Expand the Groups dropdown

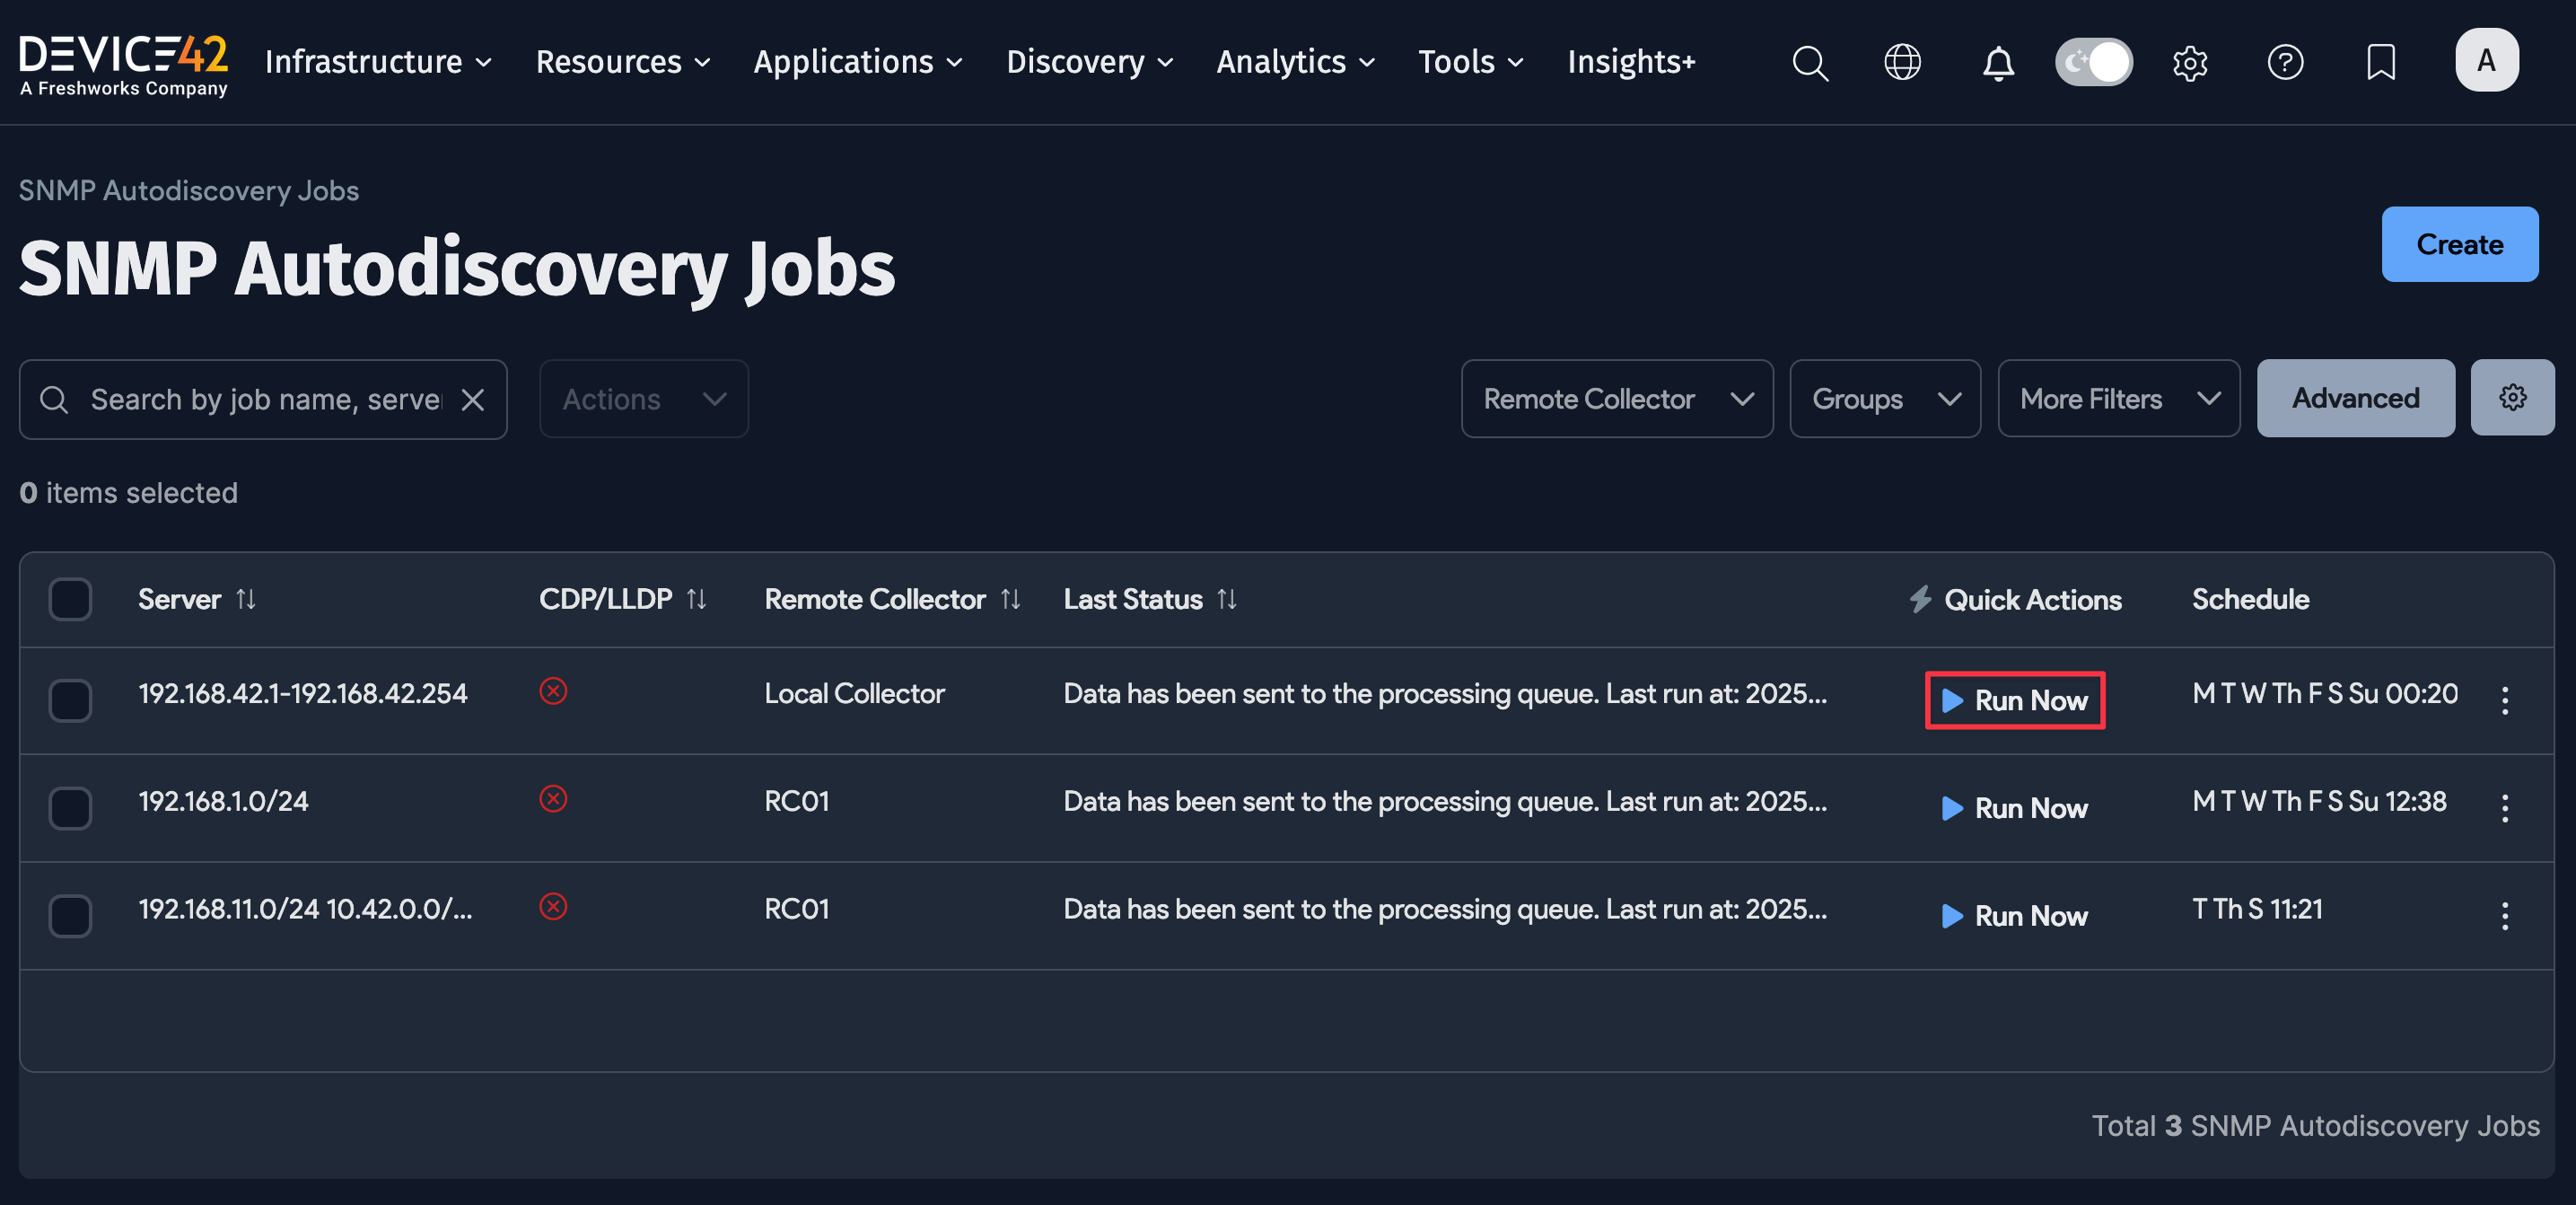1884,398
